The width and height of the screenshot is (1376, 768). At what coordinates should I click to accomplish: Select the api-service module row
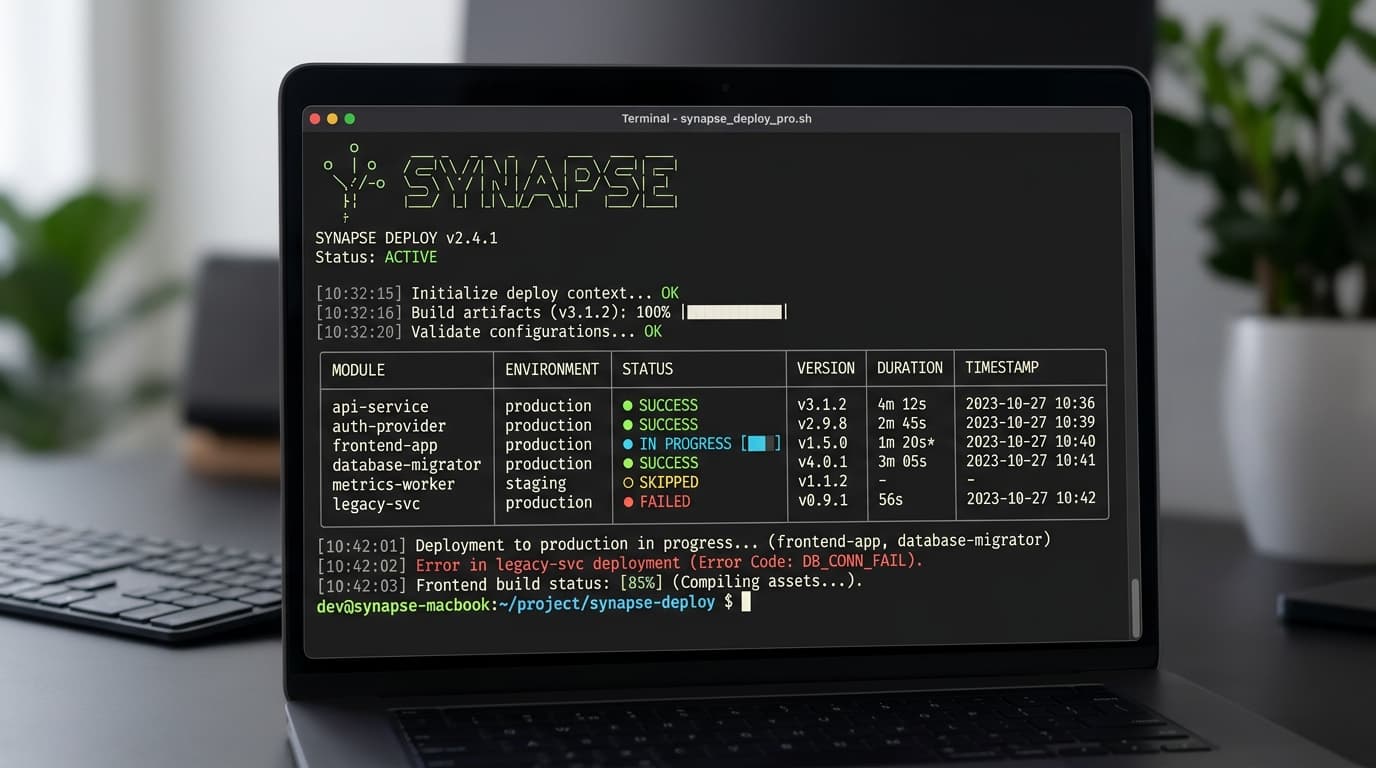[713, 405]
